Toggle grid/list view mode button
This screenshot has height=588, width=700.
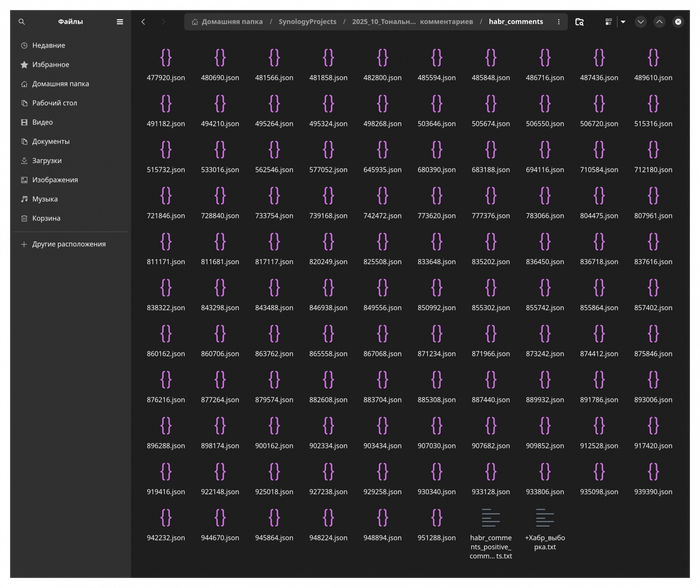[x=607, y=21]
